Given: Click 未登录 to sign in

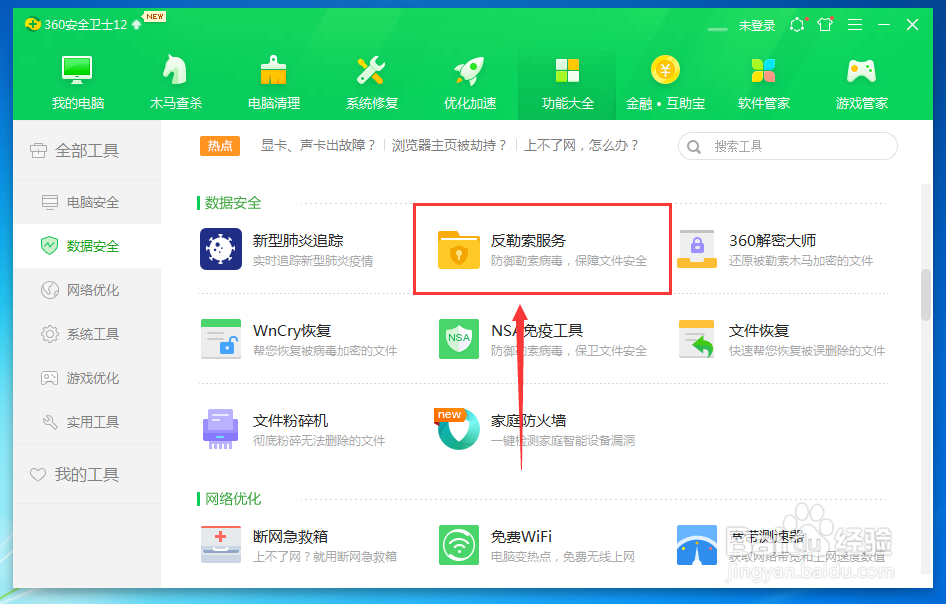Looking at the screenshot, I should point(757,25).
